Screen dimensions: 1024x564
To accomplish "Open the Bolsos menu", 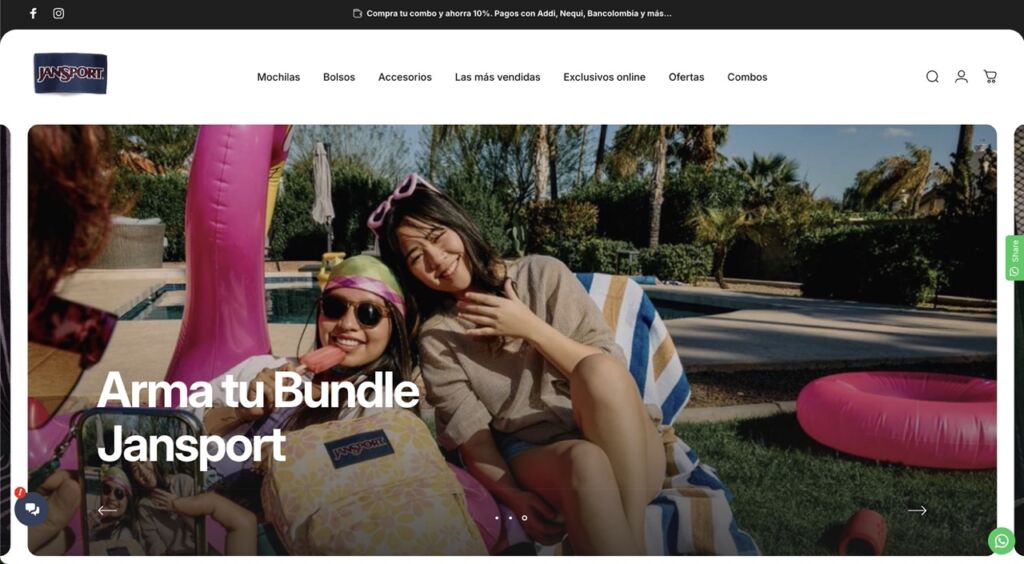I will pos(339,77).
